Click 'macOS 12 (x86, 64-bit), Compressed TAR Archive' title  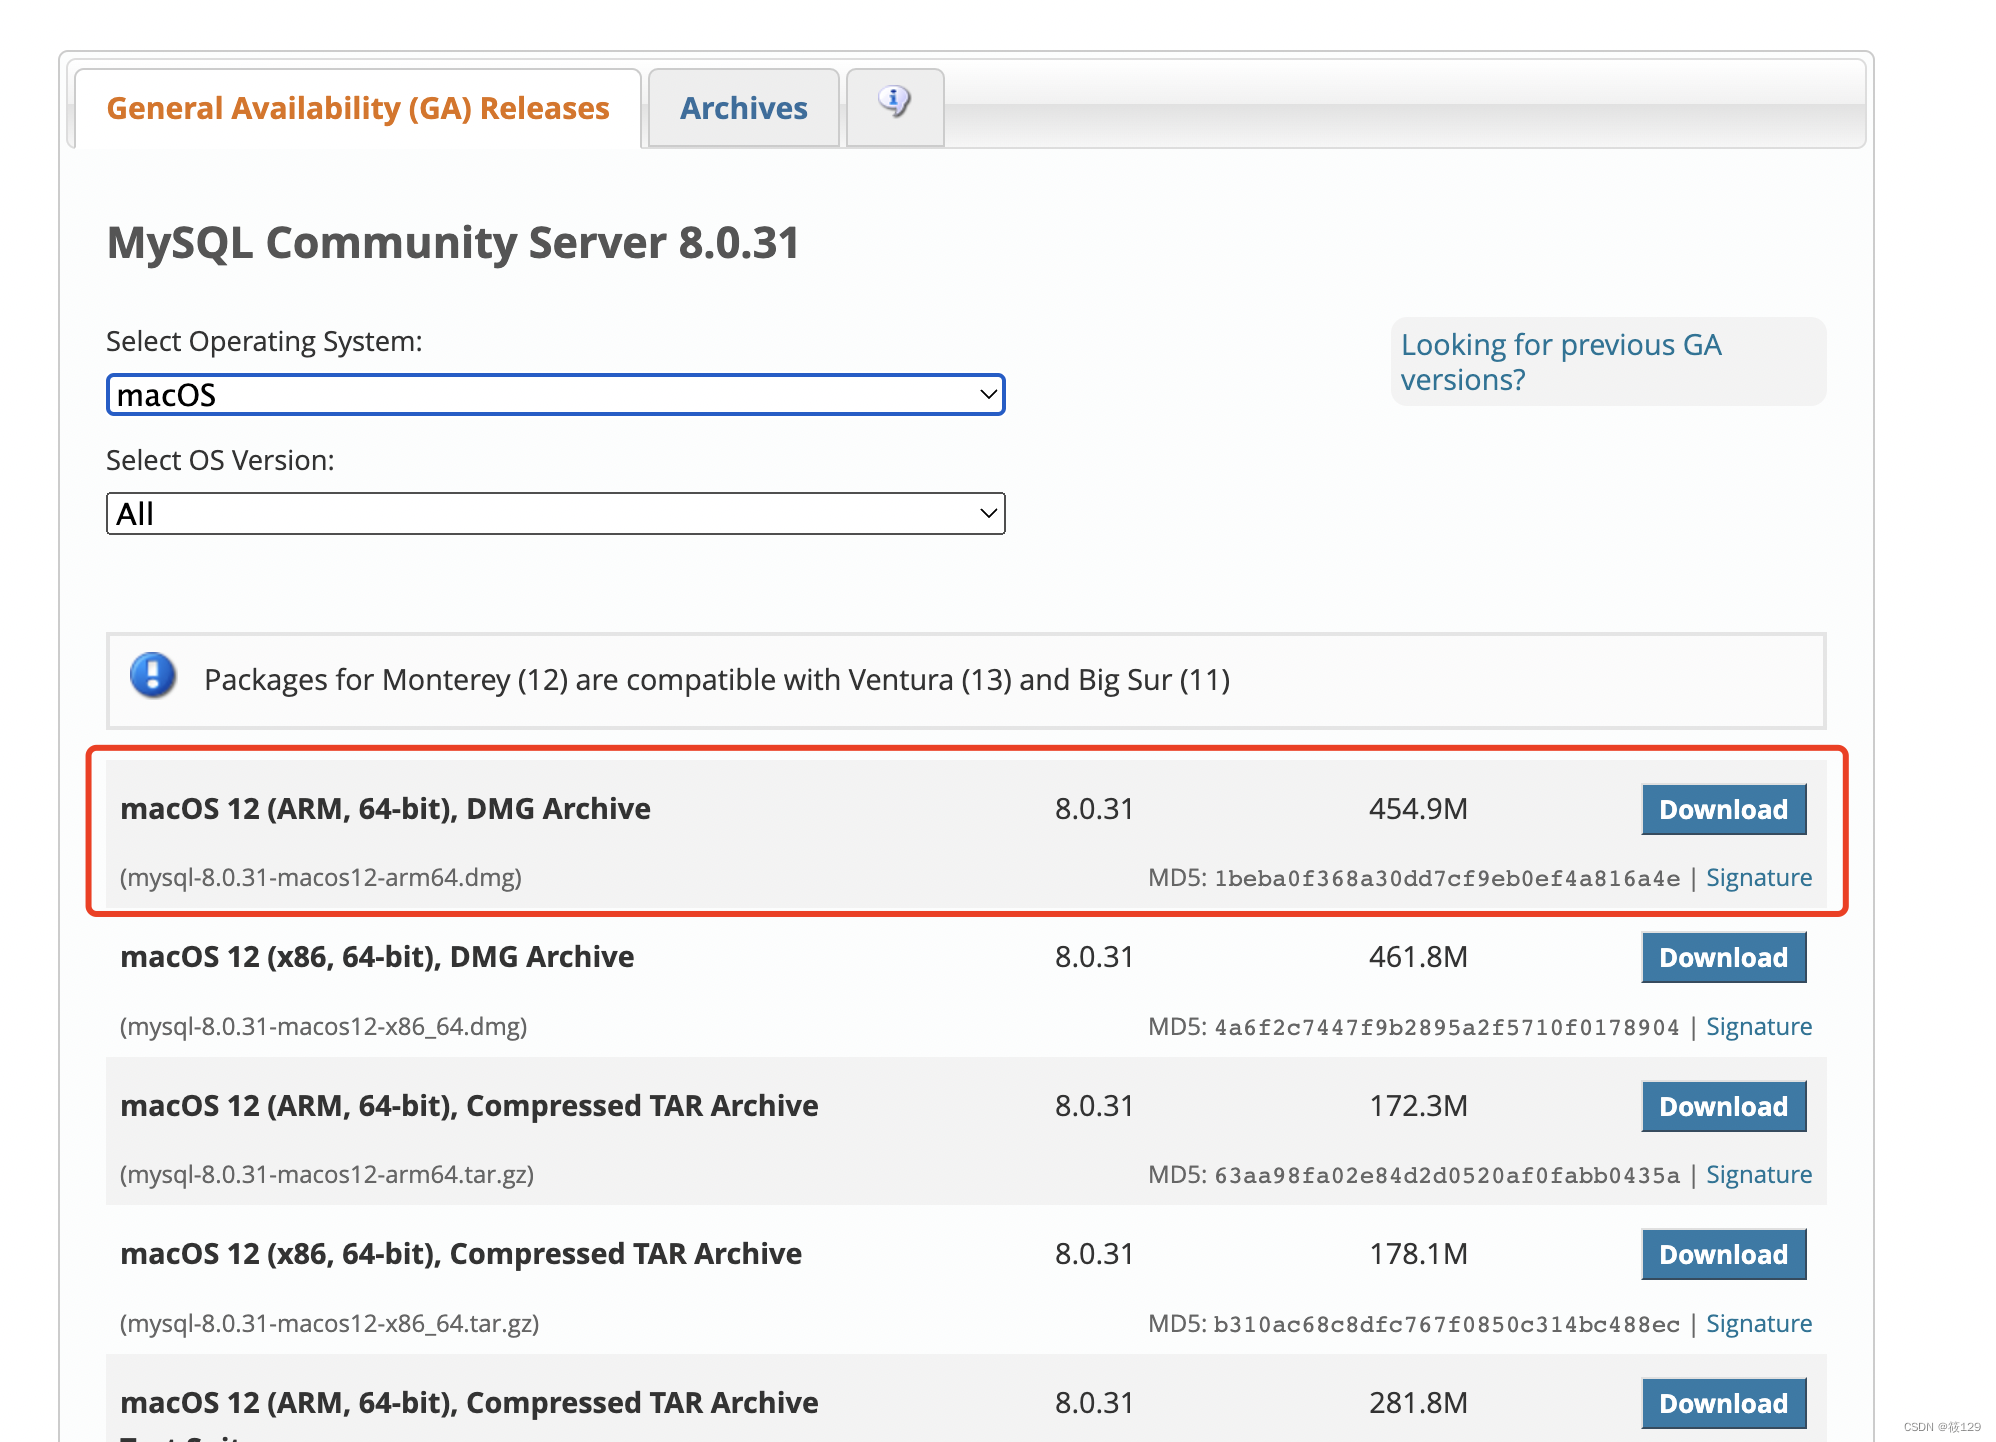[x=461, y=1254]
